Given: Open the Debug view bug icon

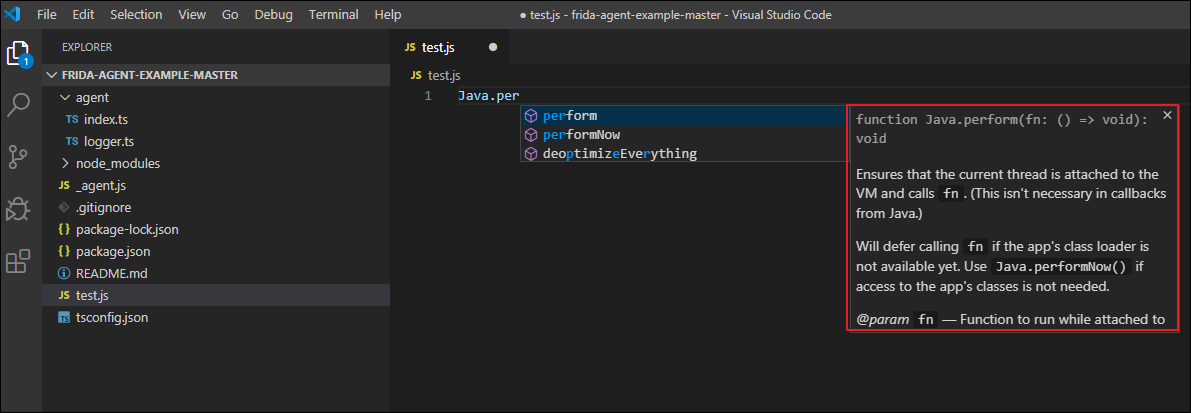Looking at the screenshot, I should tap(19, 209).
